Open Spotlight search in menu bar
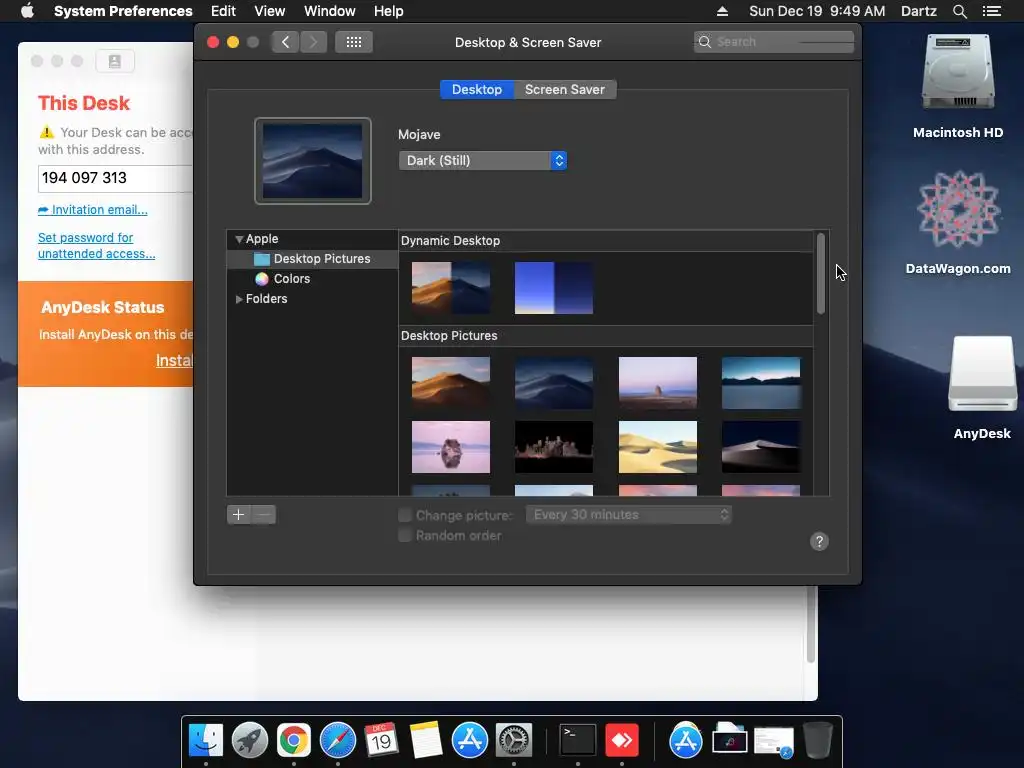This screenshot has width=1024, height=768. [959, 11]
